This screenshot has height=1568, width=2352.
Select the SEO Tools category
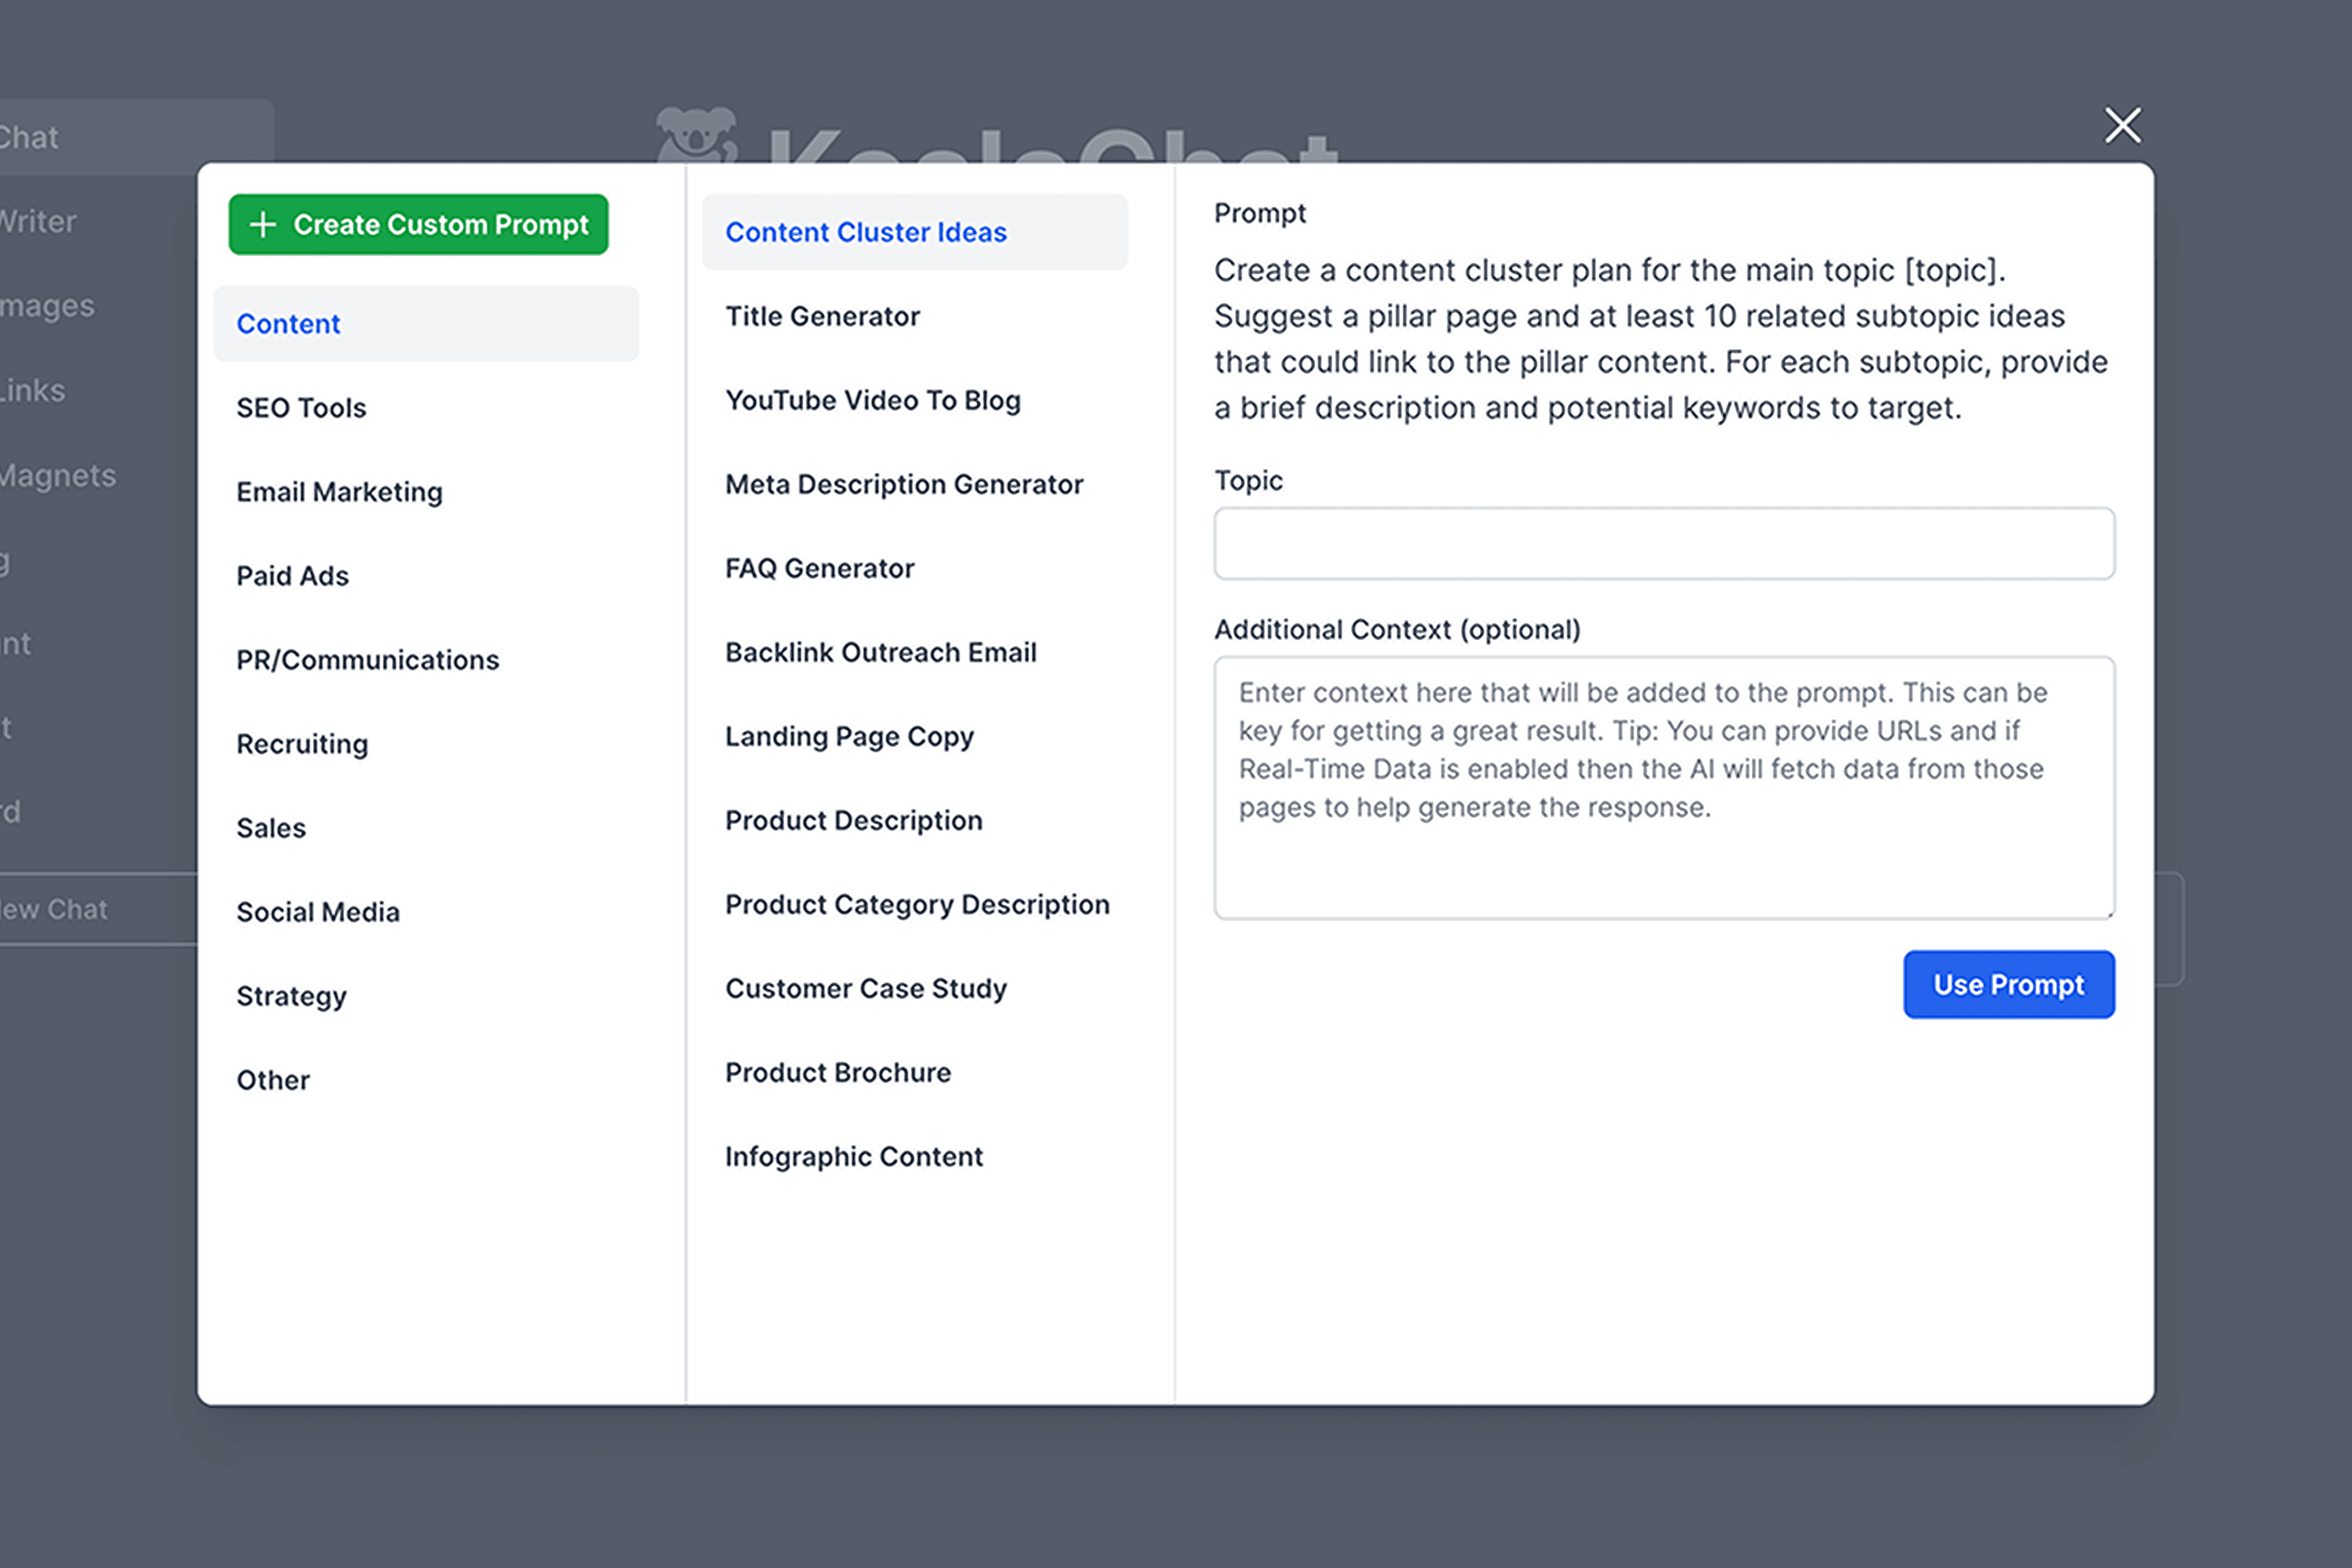click(x=301, y=408)
